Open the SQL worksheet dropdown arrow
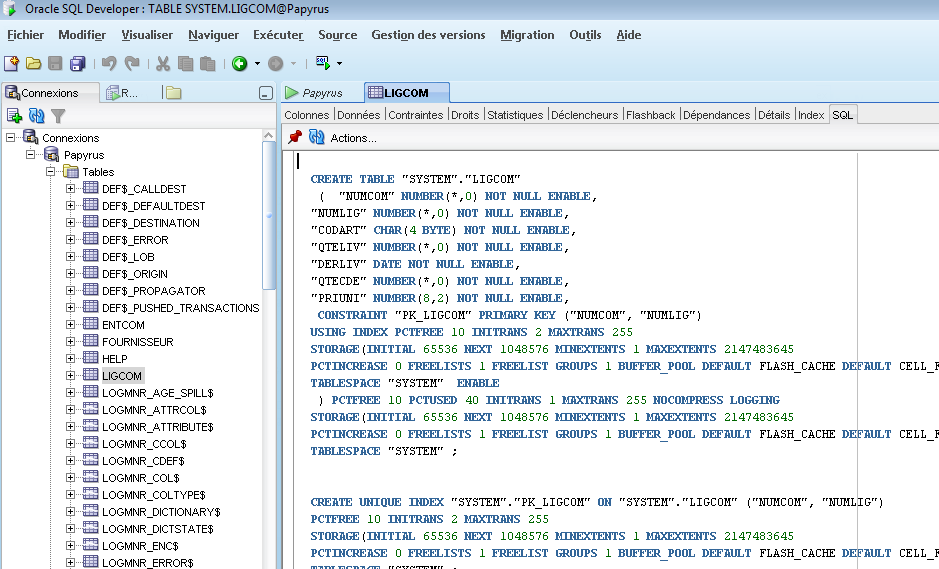 point(340,63)
